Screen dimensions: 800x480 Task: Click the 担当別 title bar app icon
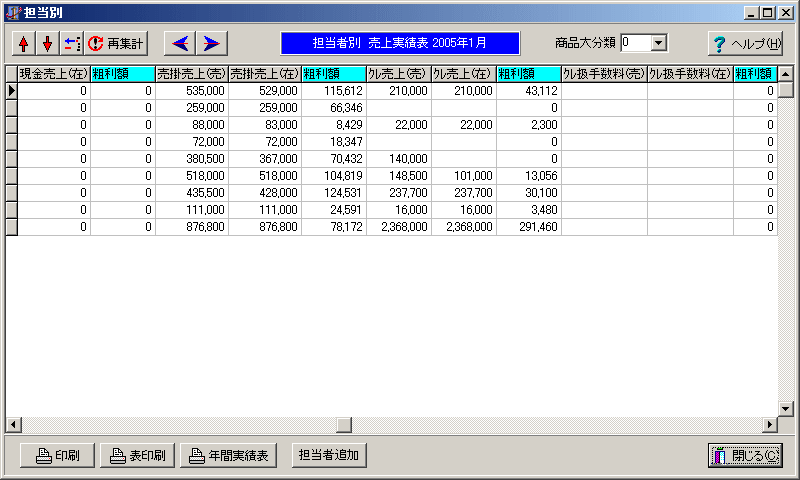click(14, 13)
